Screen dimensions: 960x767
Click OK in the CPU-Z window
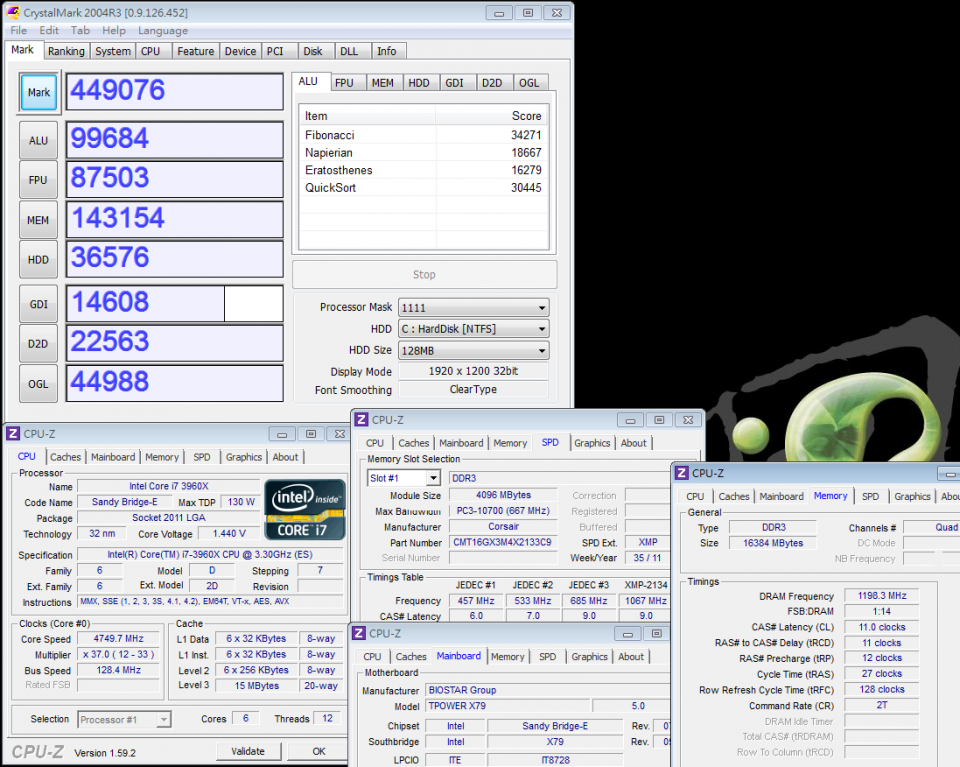(318, 751)
